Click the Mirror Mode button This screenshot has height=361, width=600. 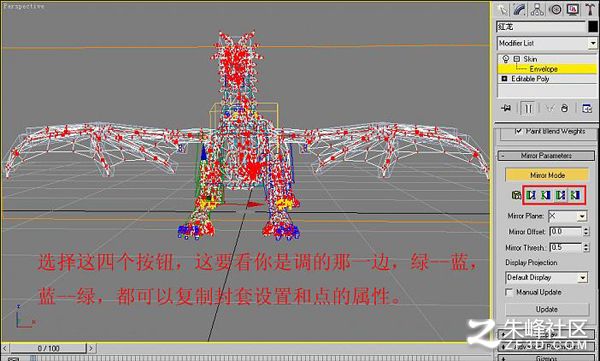click(x=547, y=175)
